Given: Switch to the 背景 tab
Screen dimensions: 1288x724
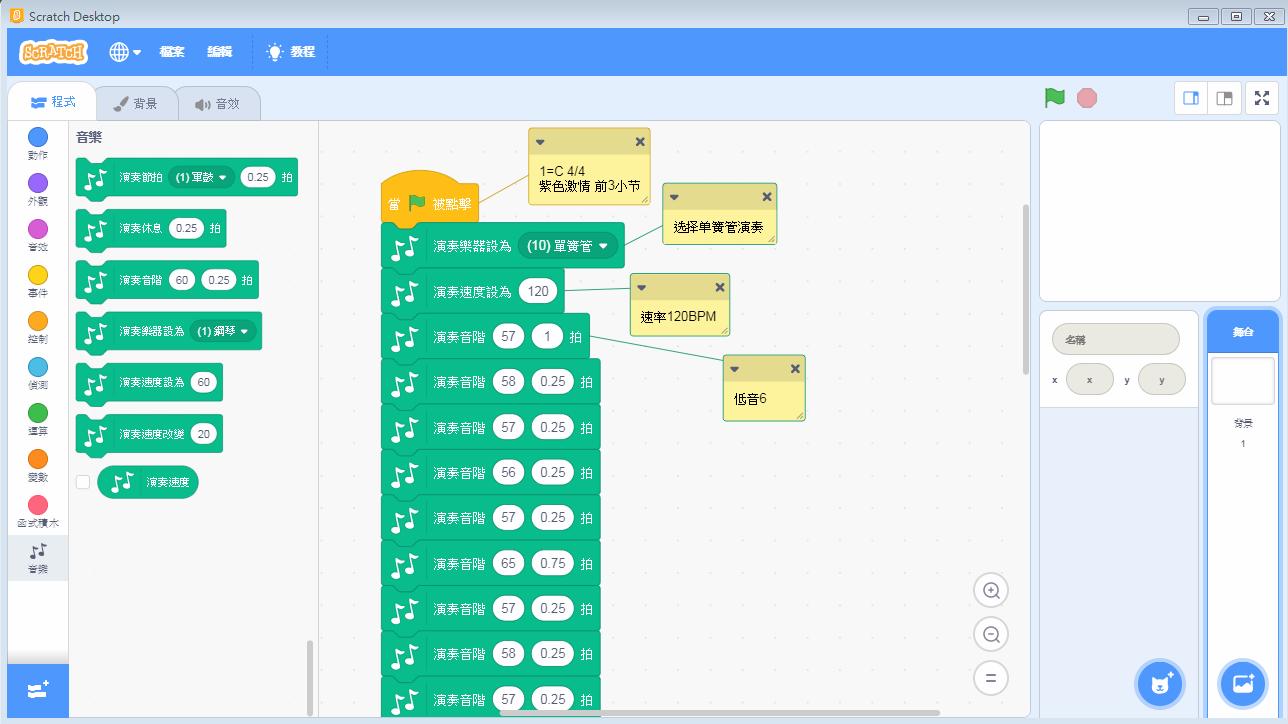Looking at the screenshot, I should 136,103.
